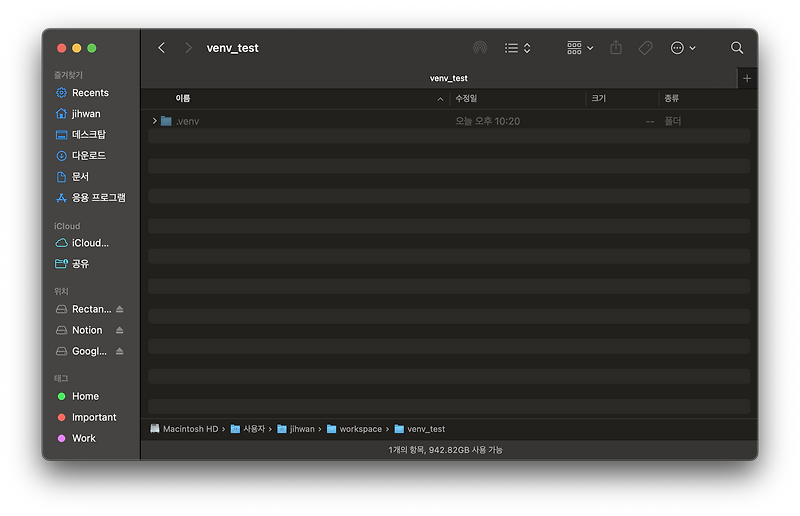Open Recents in the sidebar
Image resolution: width=800 pixels, height=516 pixels.
[x=90, y=93]
